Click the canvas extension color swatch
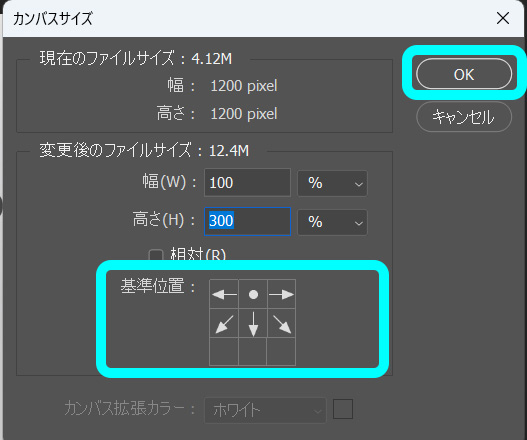The width and height of the screenshot is (527, 440). pos(343,409)
